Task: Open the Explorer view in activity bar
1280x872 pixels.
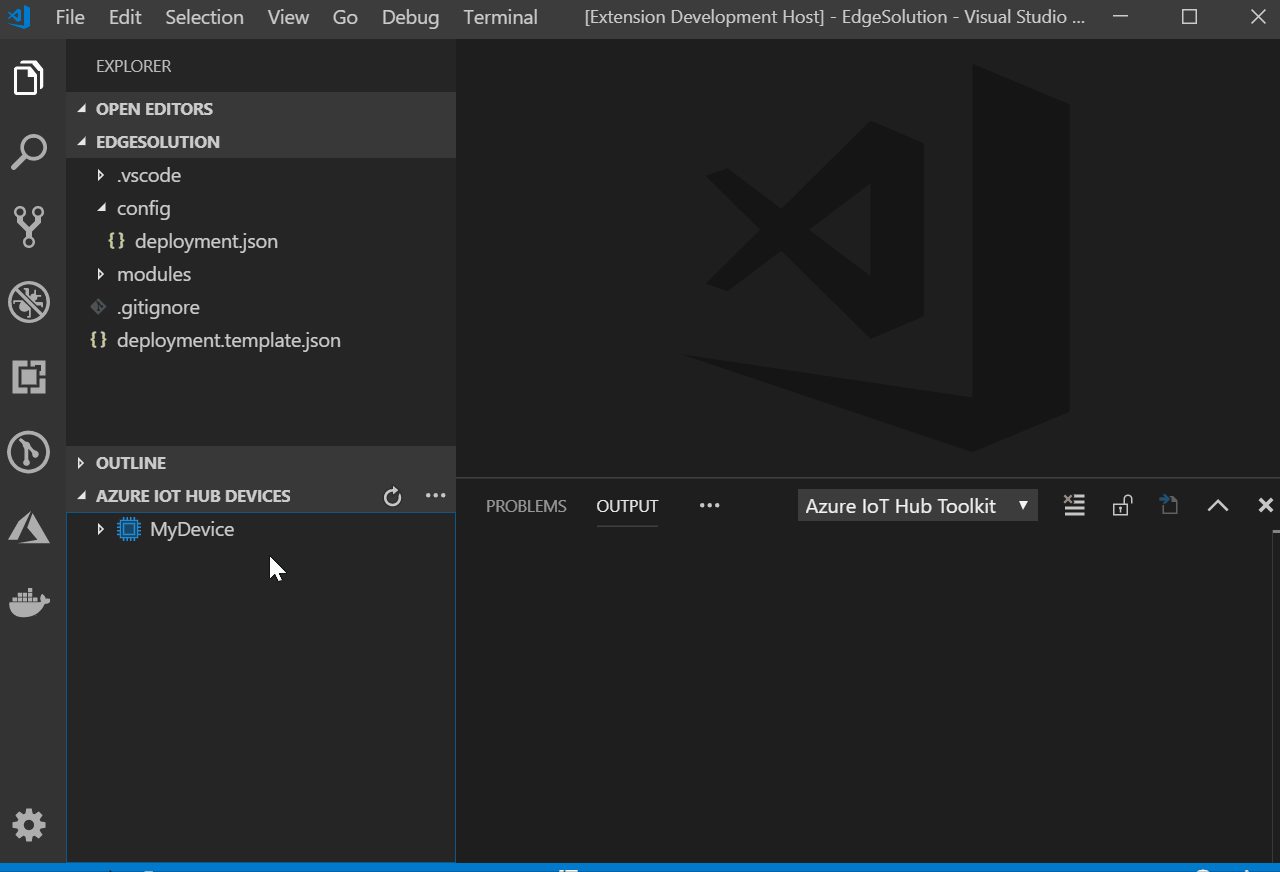Action: click(x=28, y=77)
